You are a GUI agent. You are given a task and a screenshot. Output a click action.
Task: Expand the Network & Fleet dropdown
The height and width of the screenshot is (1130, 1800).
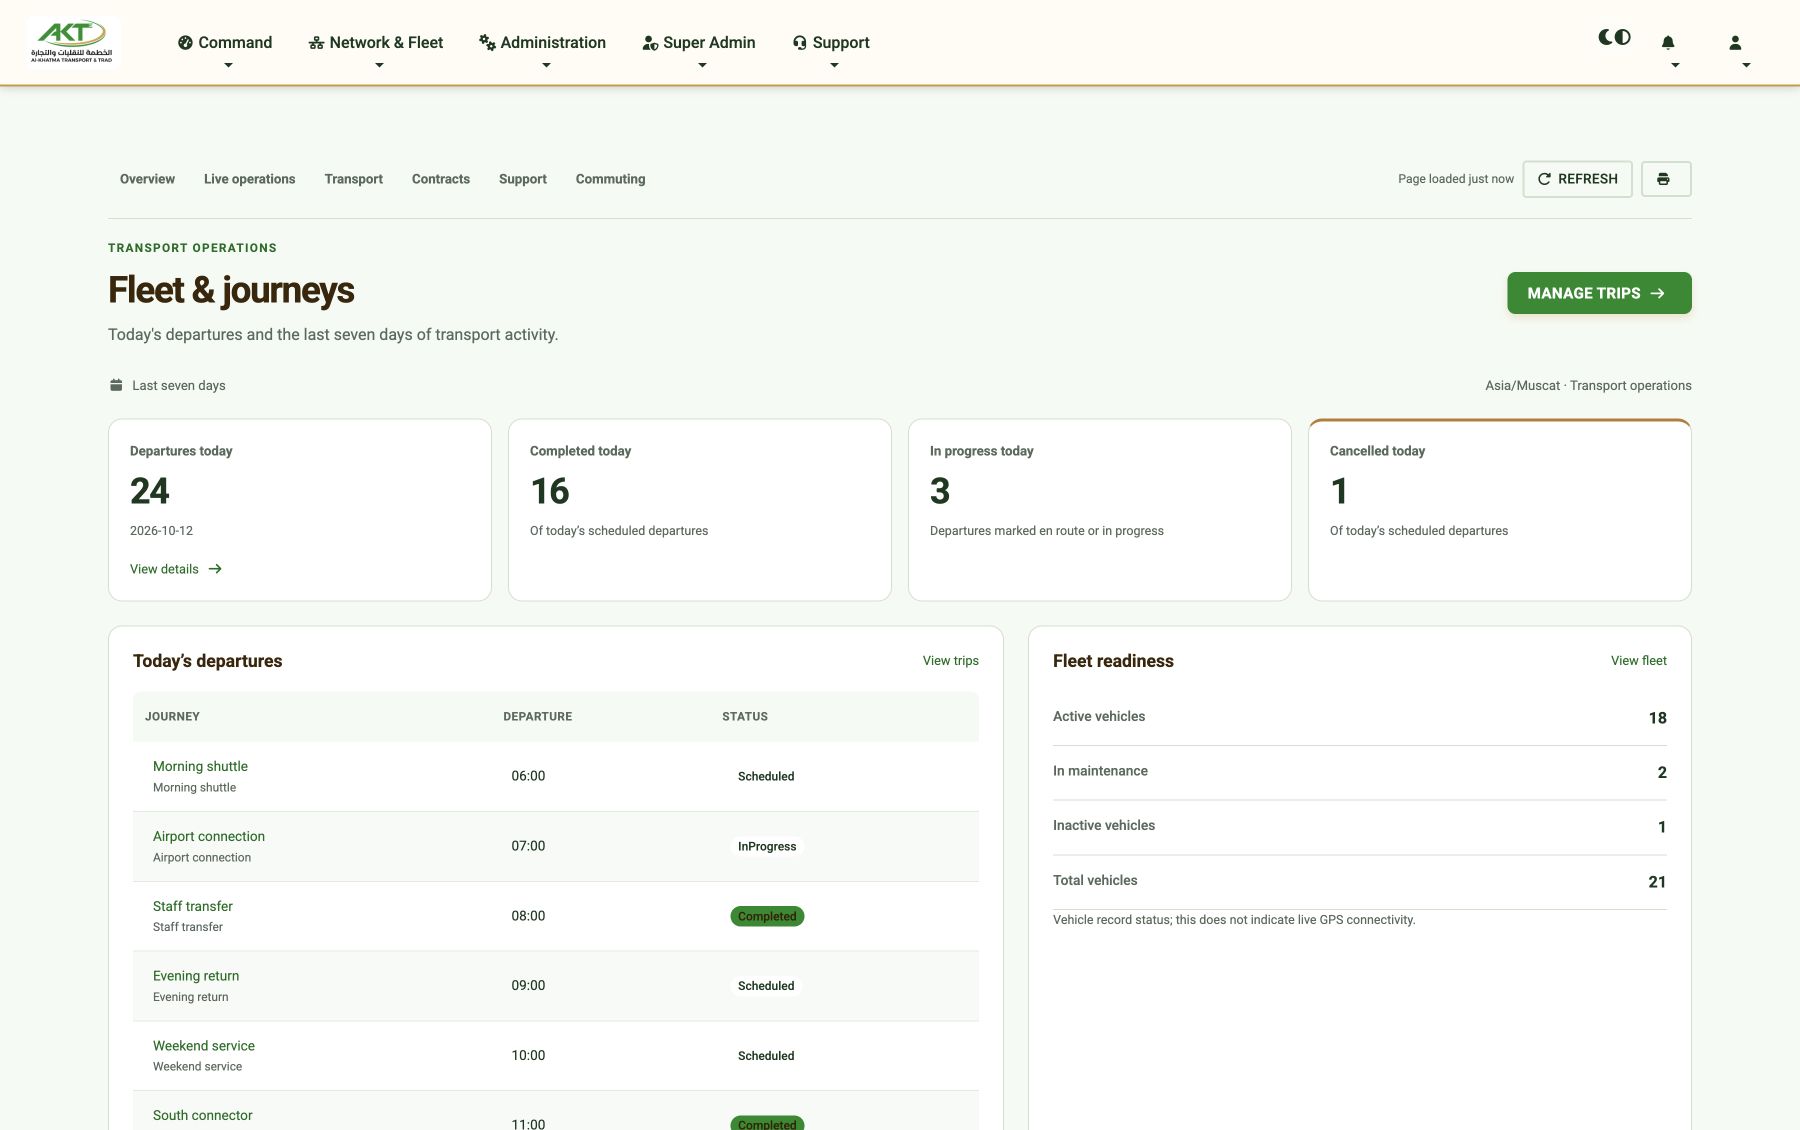pyautogui.click(x=376, y=48)
